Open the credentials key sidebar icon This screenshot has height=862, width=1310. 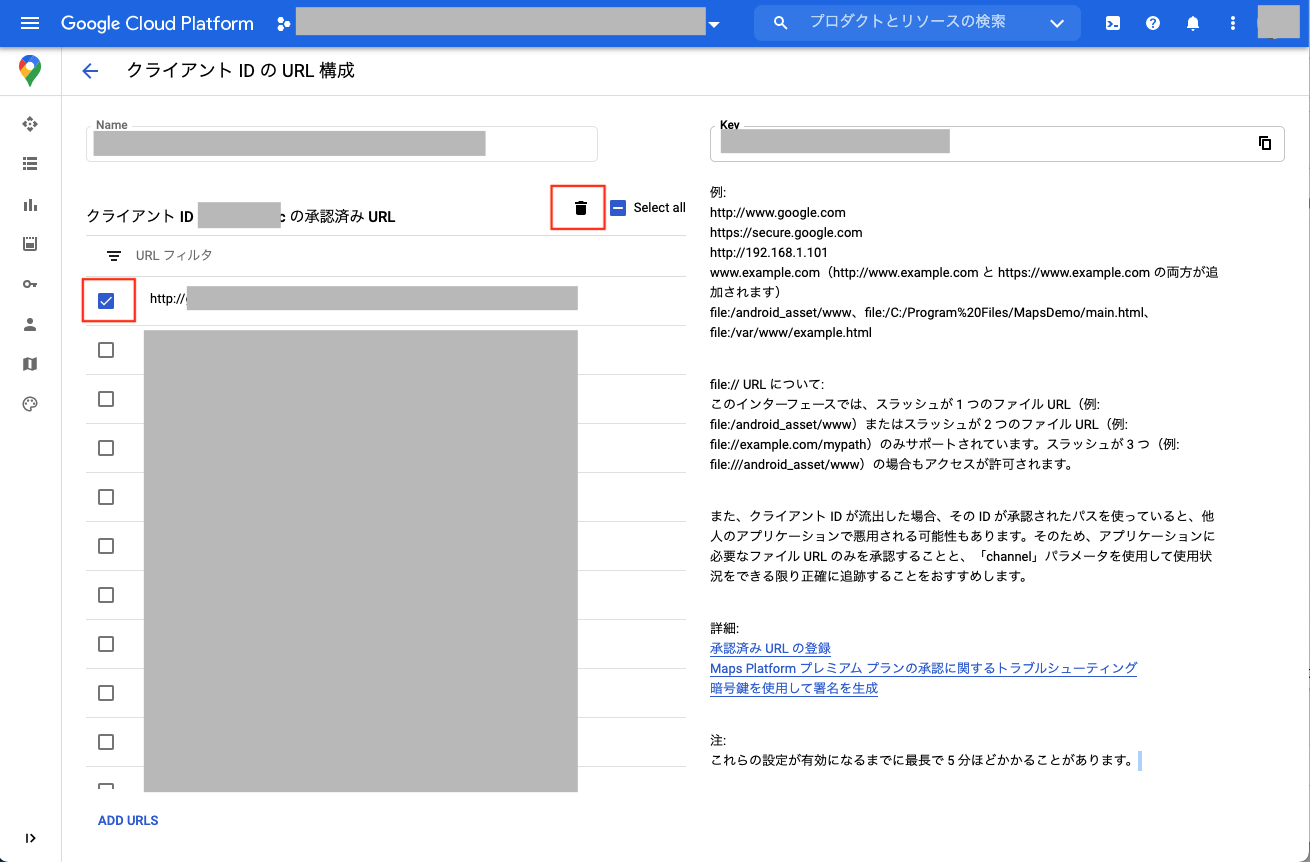tap(30, 284)
